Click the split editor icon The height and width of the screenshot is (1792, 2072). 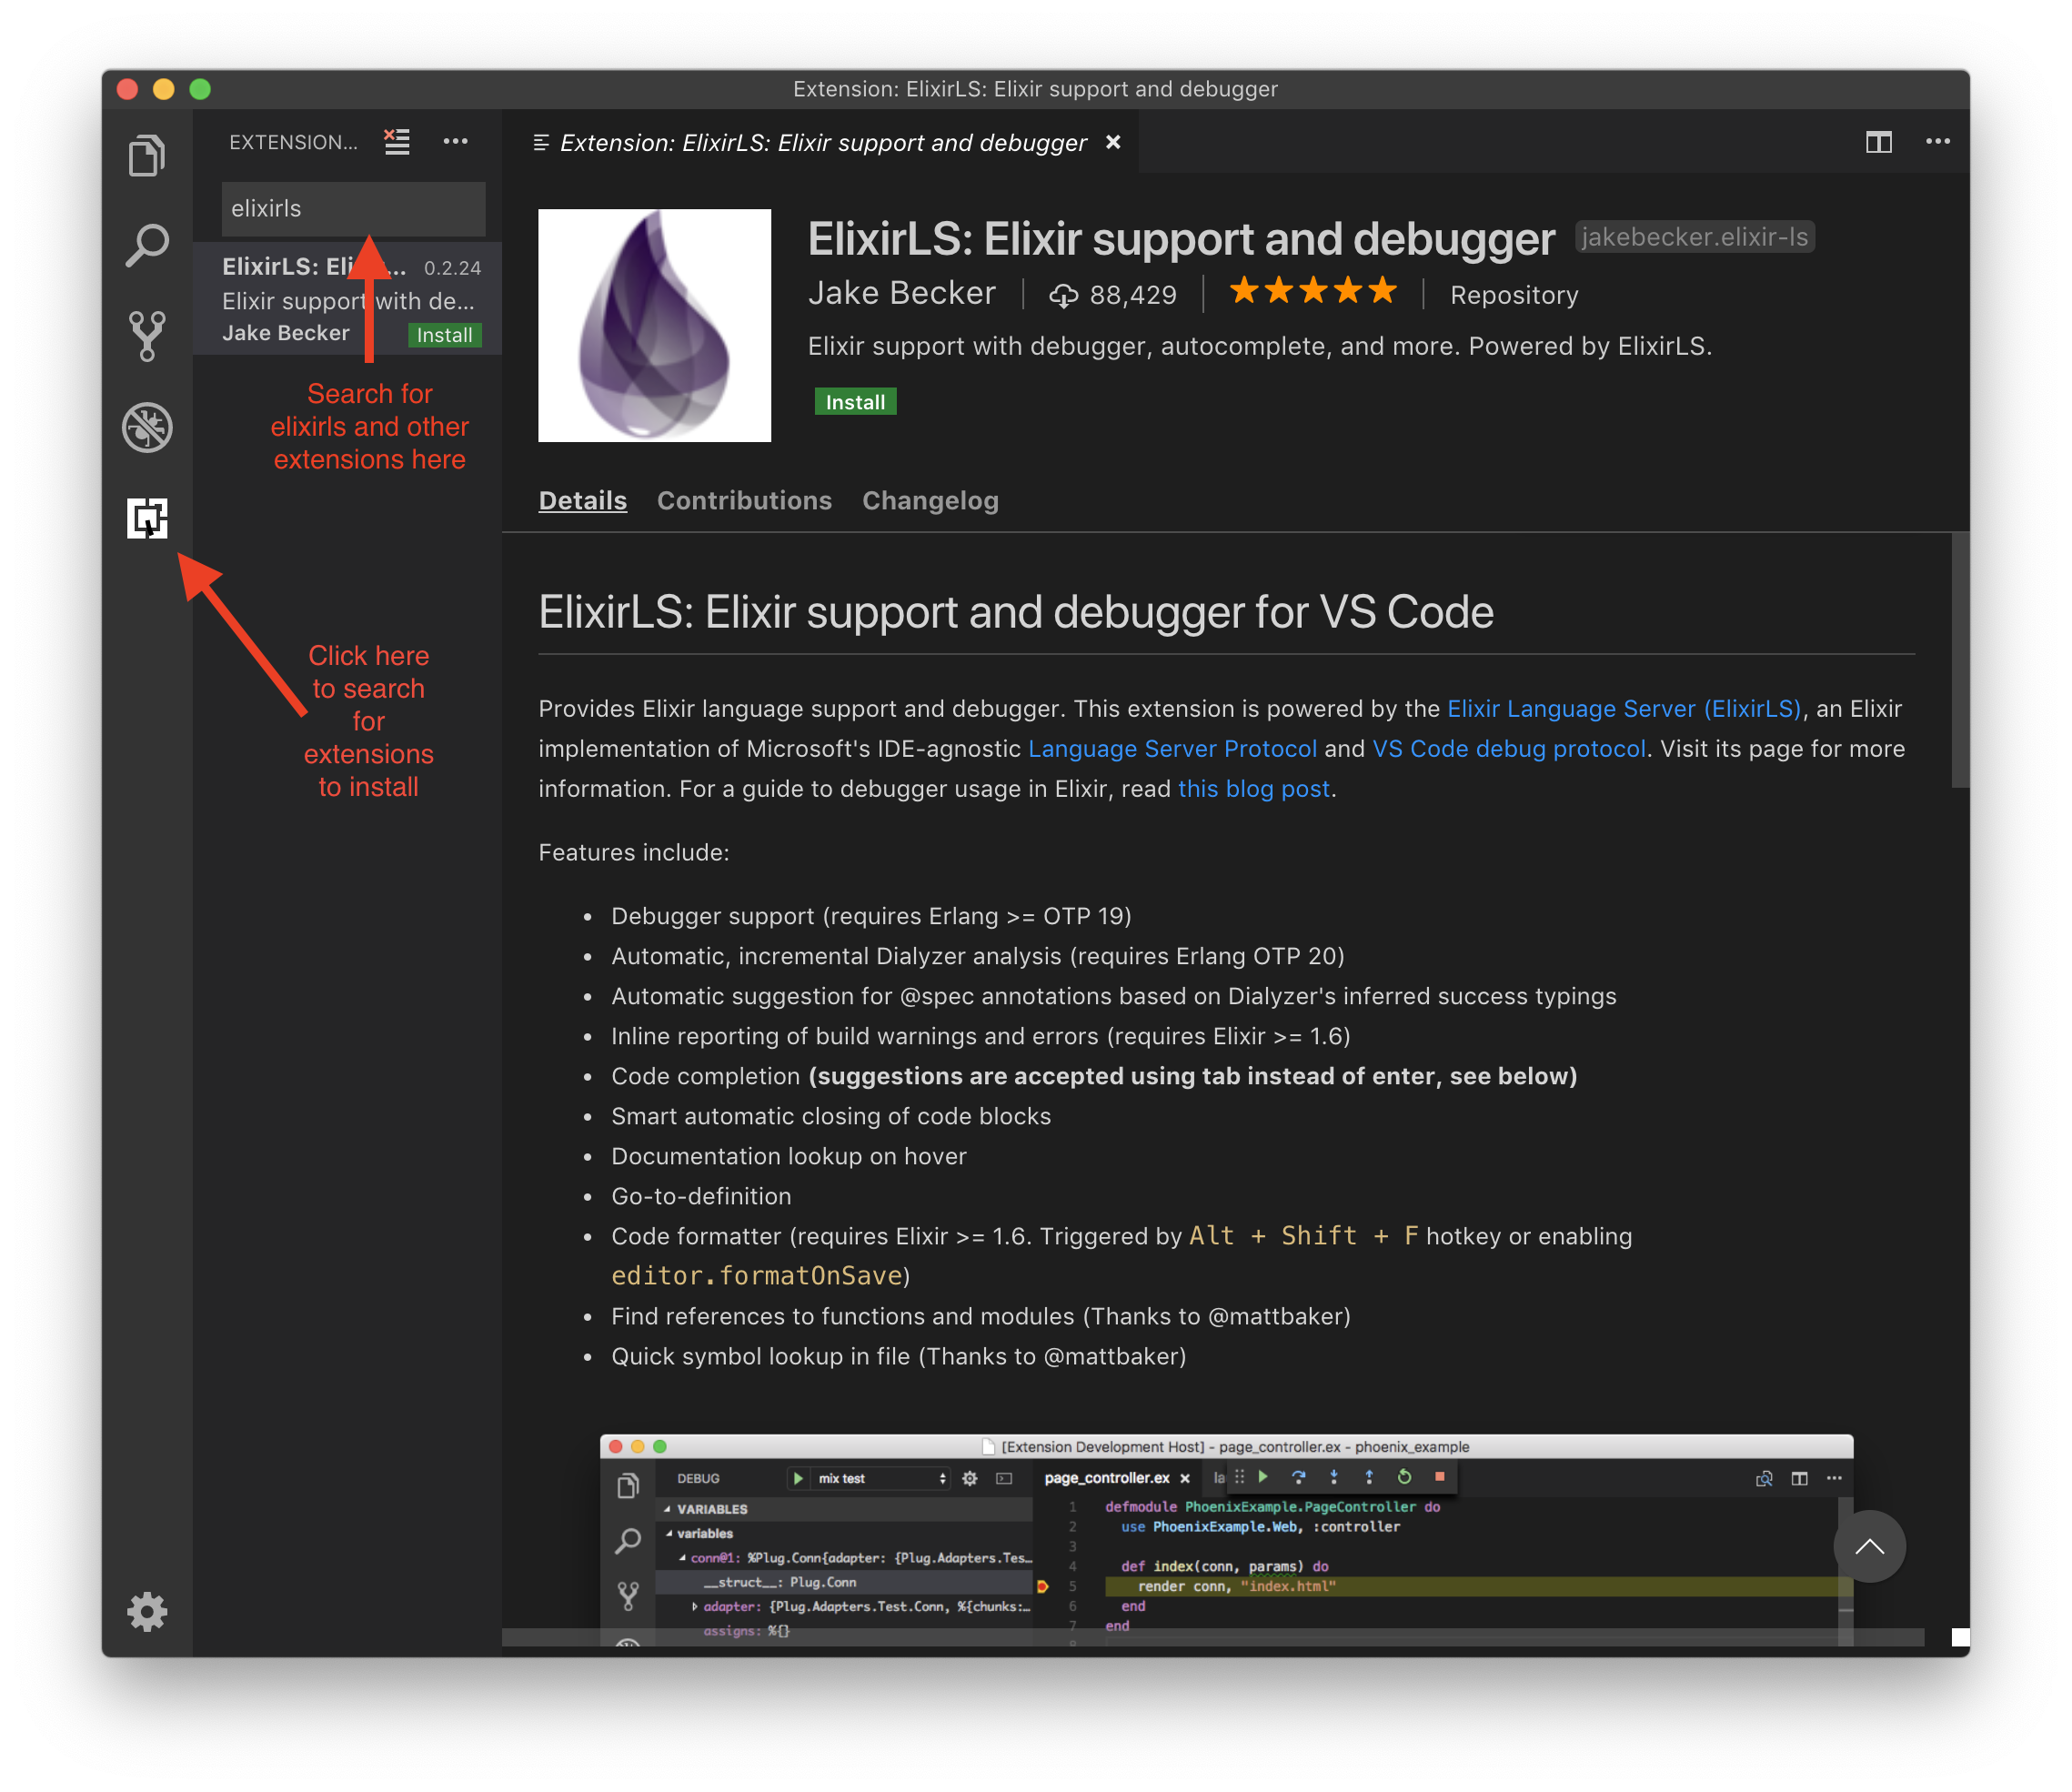[x=1878, y=142]
